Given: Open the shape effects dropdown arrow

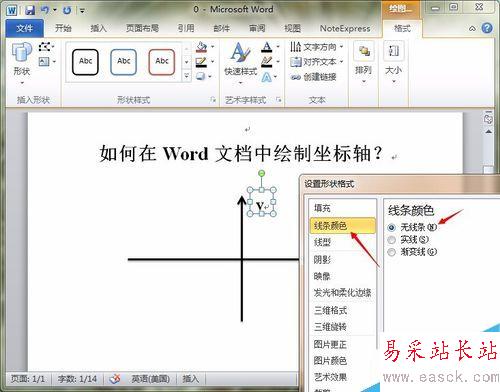Looking at the screenshot, I should (210, 77).
